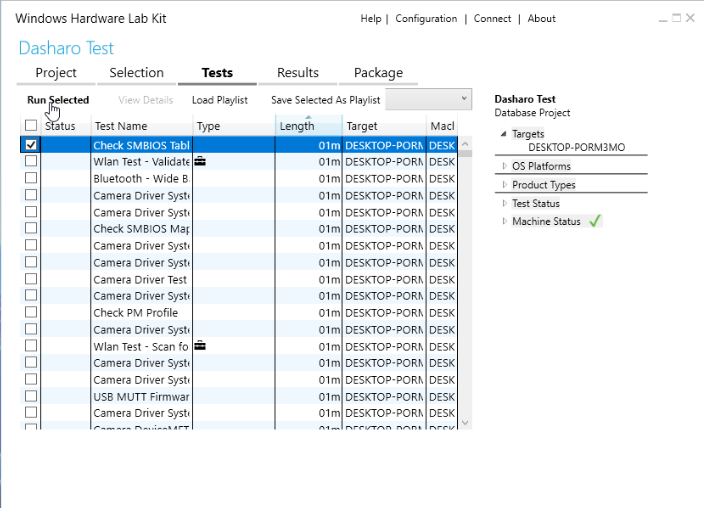Toggle the select-all checkbox in header
Viewport: 704px width, 508px height.
pos(31,125)
